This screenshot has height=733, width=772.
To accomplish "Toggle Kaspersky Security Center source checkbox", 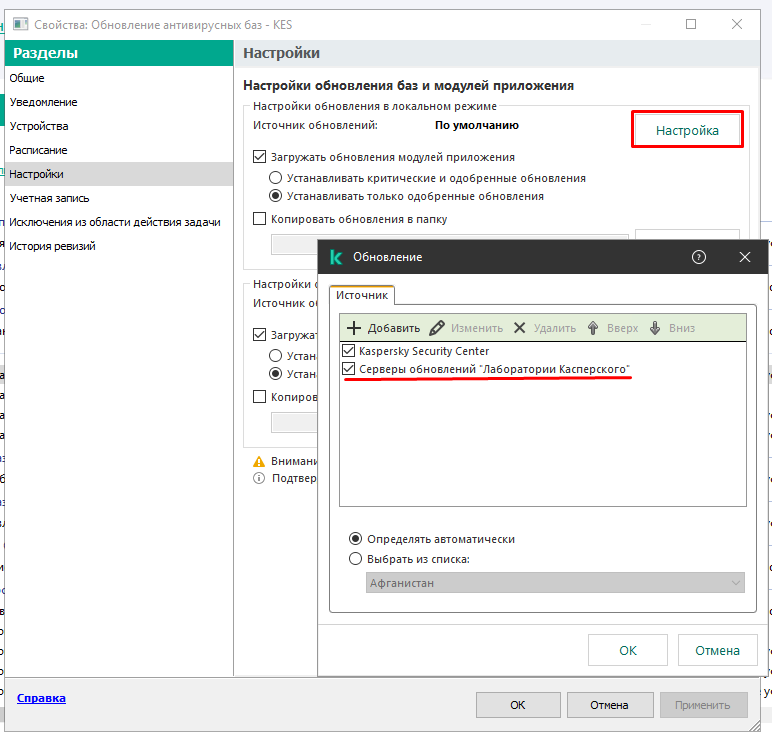I will (349, 351).
